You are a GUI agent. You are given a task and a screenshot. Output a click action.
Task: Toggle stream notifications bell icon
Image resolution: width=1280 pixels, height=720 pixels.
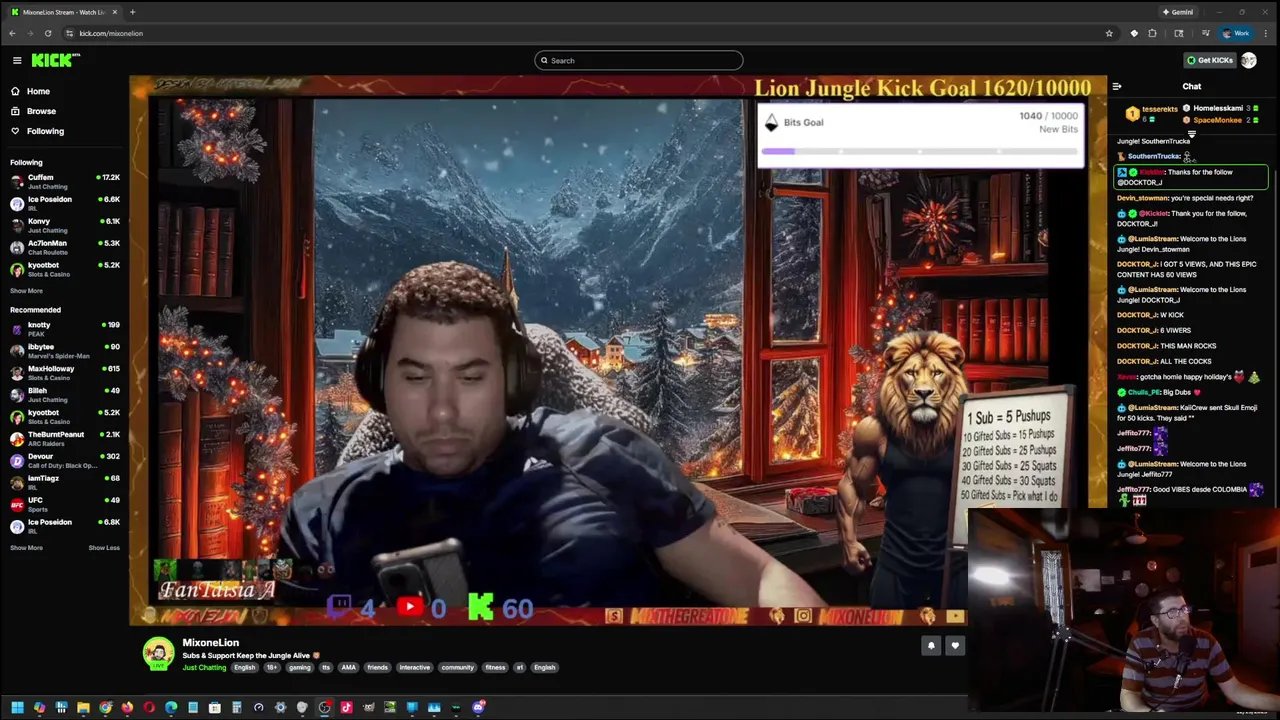pos(931,646)
